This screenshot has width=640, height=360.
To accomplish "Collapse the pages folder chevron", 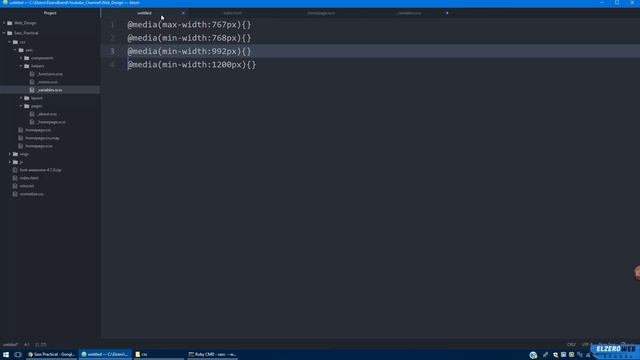I will click(x=21, y=106).
